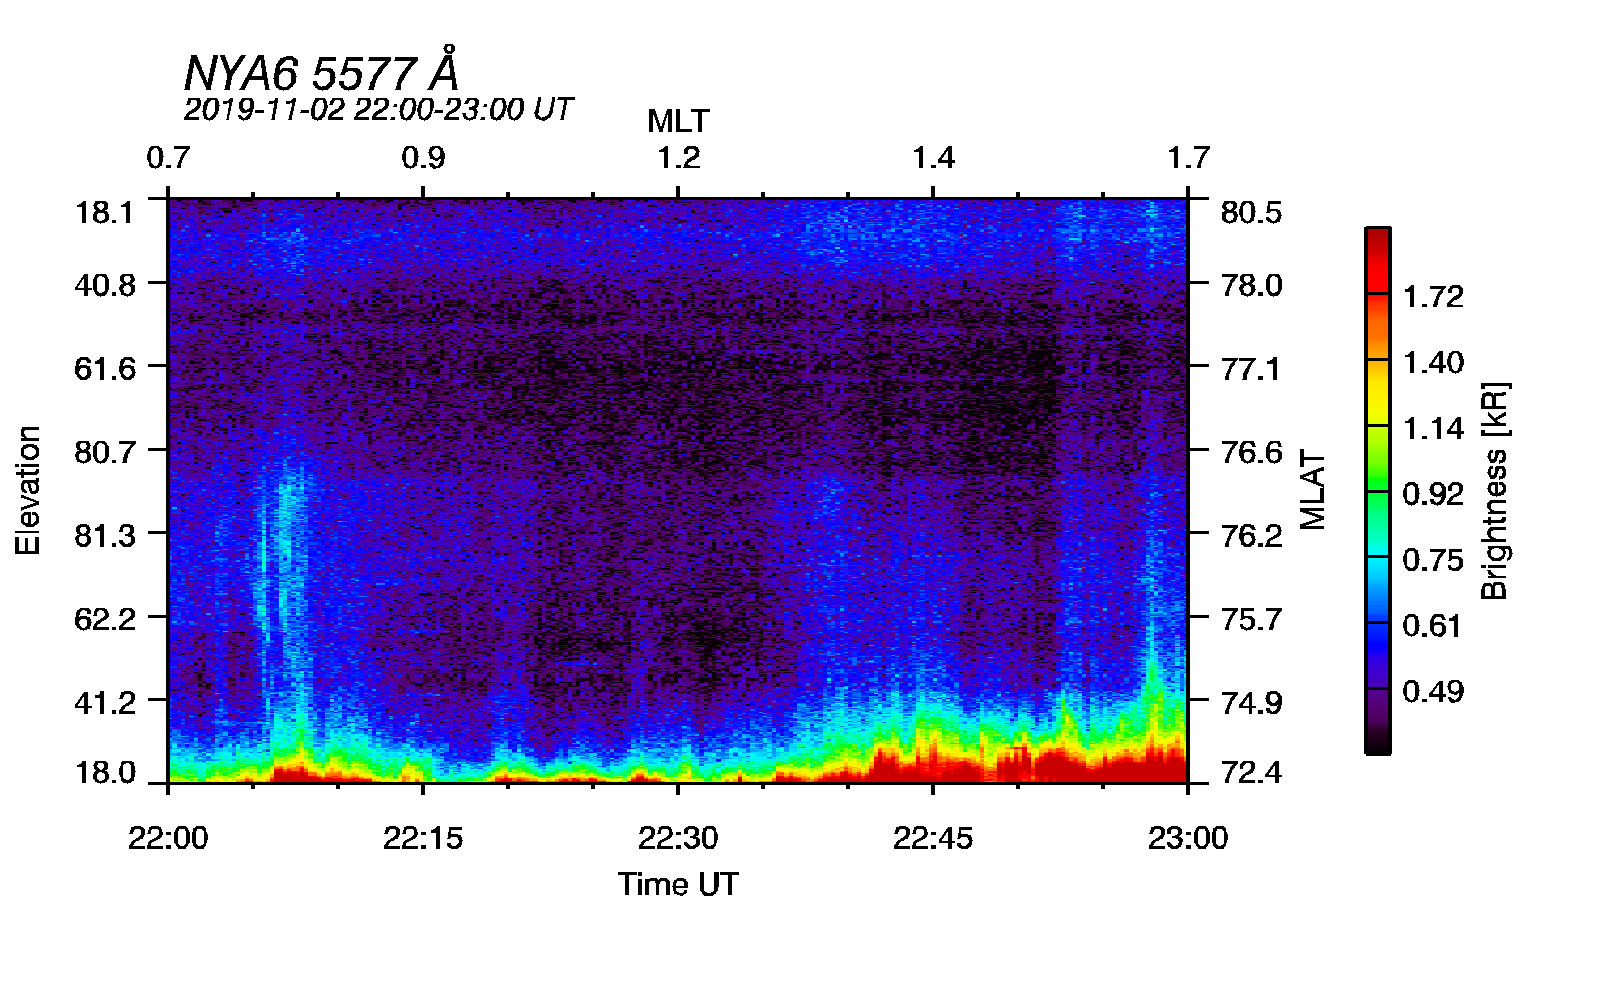1600x1000 pixels.
Task: Click MLAT tick '72.4'
Action: [1251, 772]
